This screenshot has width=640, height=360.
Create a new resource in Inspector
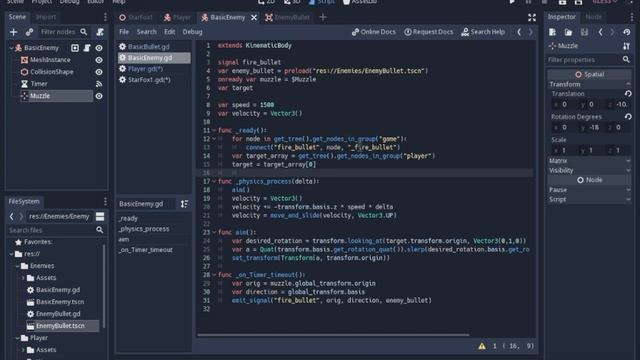pyautogui.click(x=552, y=32)
